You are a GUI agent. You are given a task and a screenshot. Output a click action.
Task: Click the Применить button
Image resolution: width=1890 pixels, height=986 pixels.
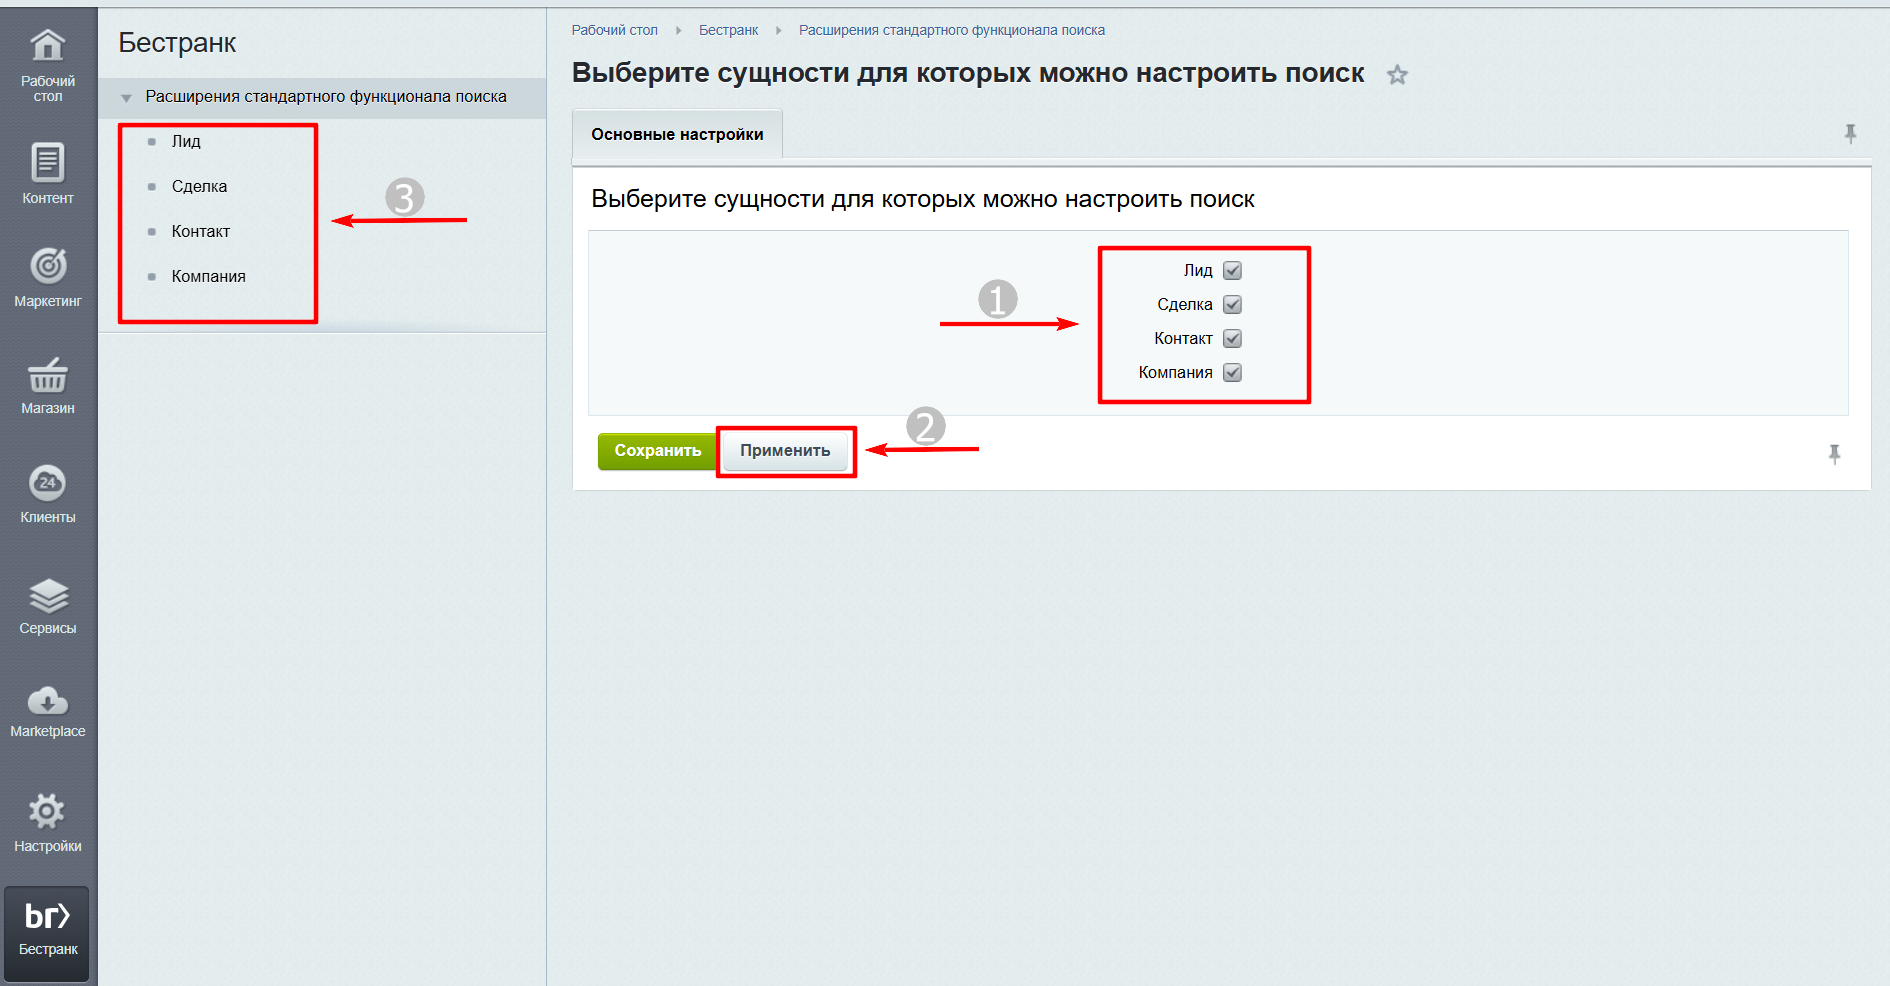[x=785, y=451]
